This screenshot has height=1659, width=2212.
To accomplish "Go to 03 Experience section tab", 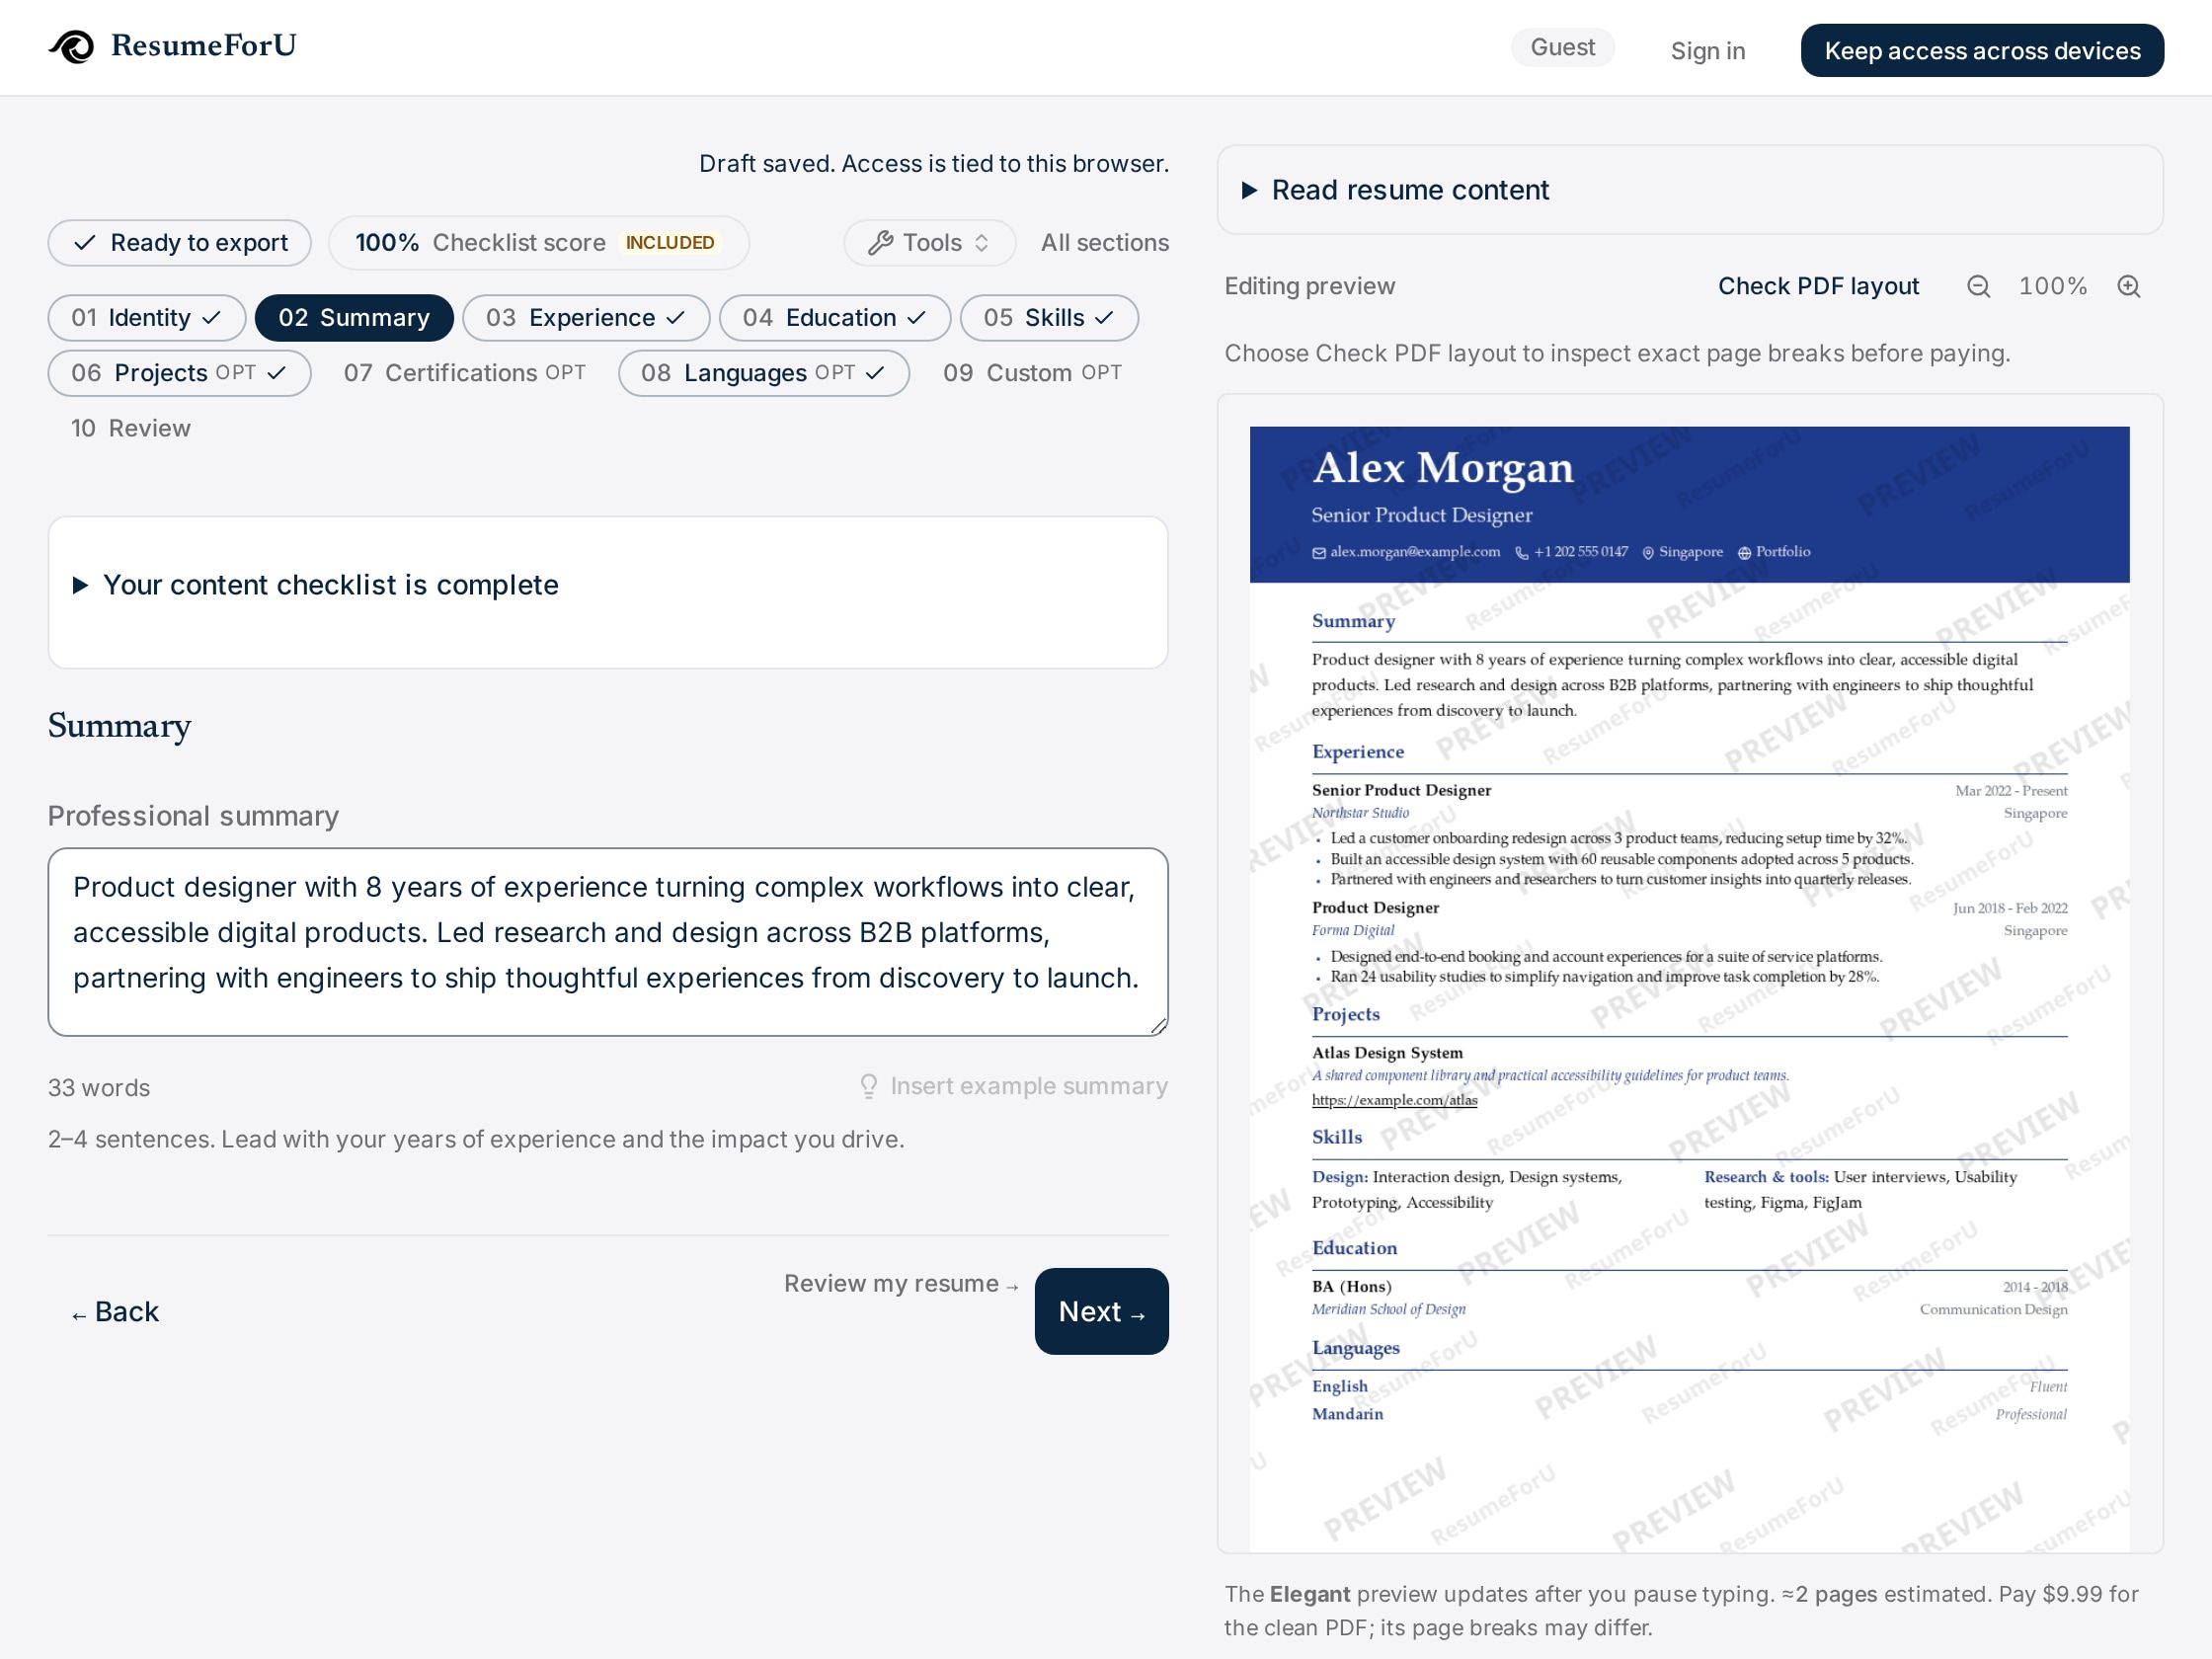I will 586,318.
